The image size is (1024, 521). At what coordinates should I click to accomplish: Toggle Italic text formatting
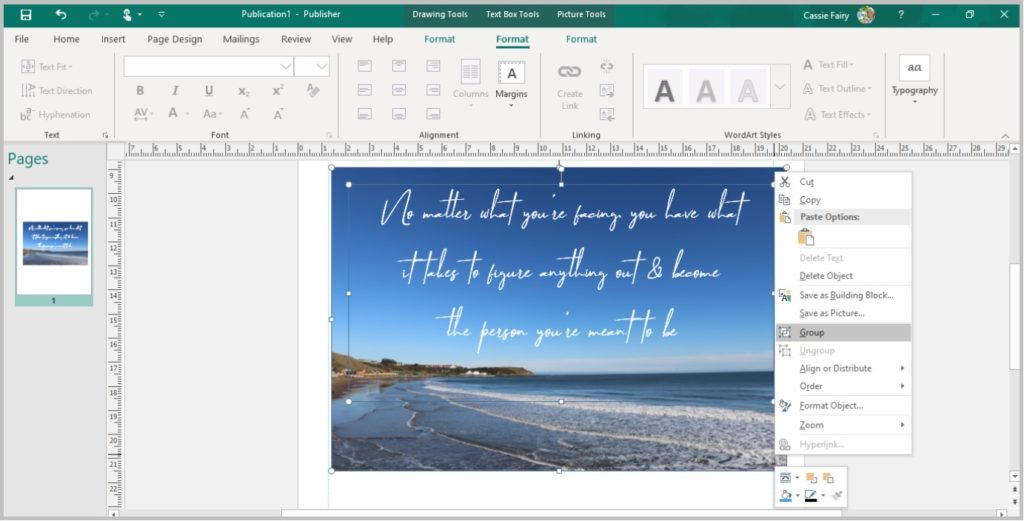tap(175, 91)
